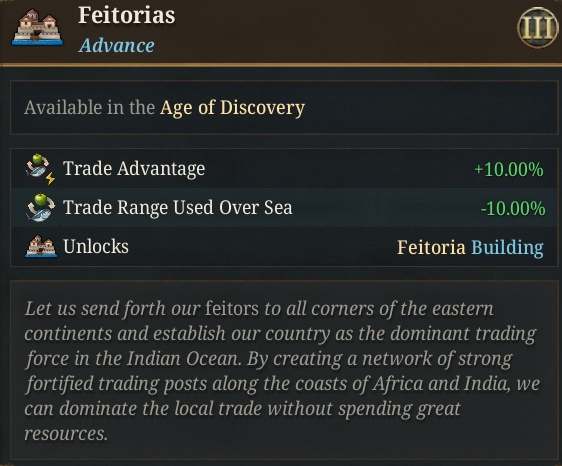Click the blue Building keyword link

[x=507, y=248]
